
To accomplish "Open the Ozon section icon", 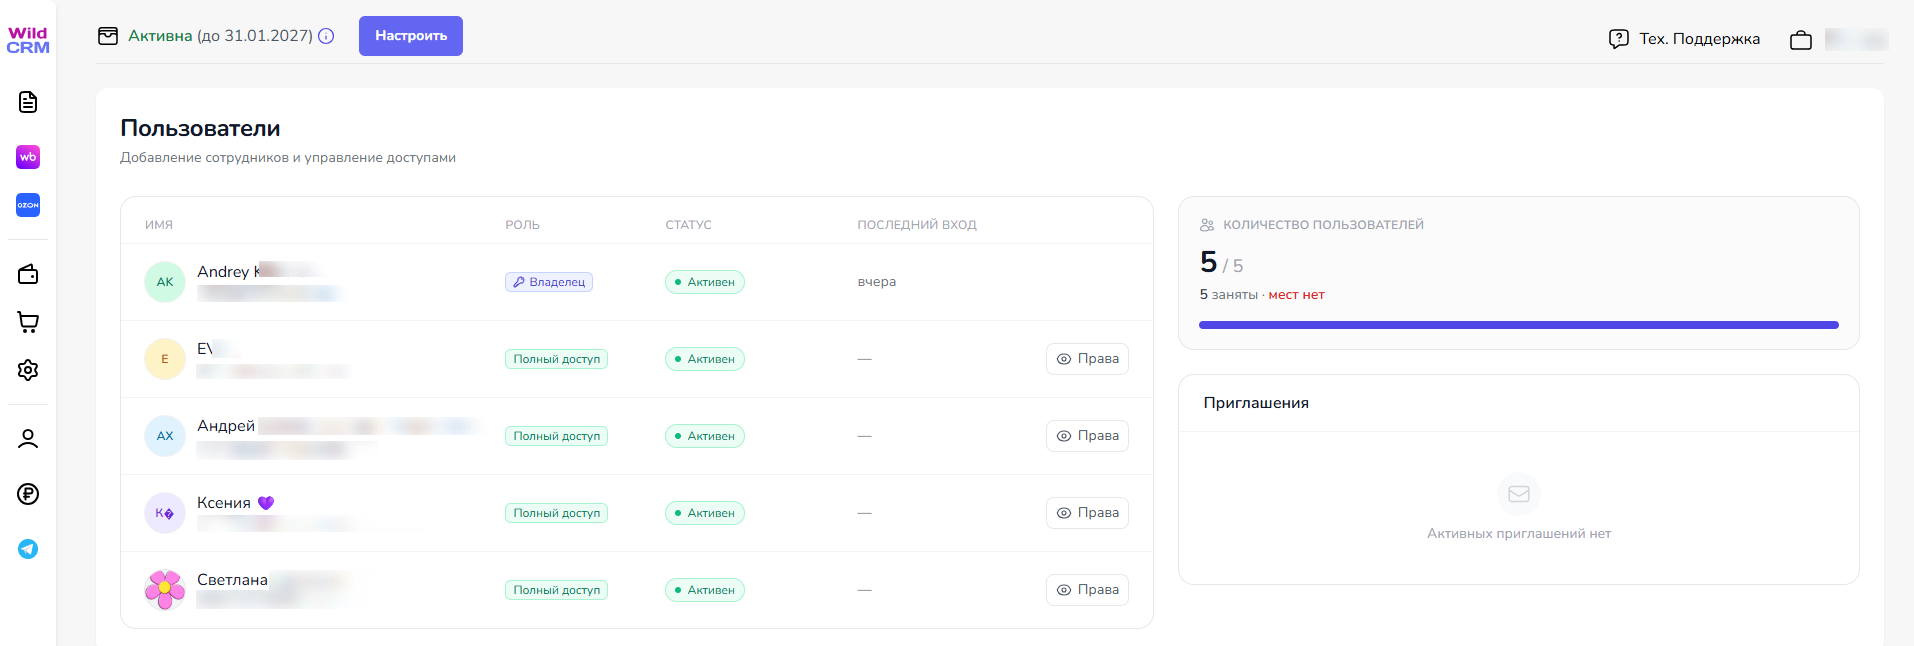I will [x=28, y=205].
